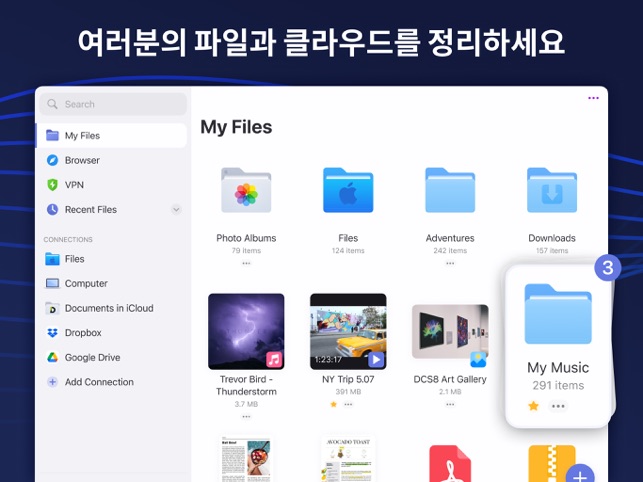Open the DCS8 Art Gallery image
The height and width of the screenshot is (482, 643).
point(450,331)
